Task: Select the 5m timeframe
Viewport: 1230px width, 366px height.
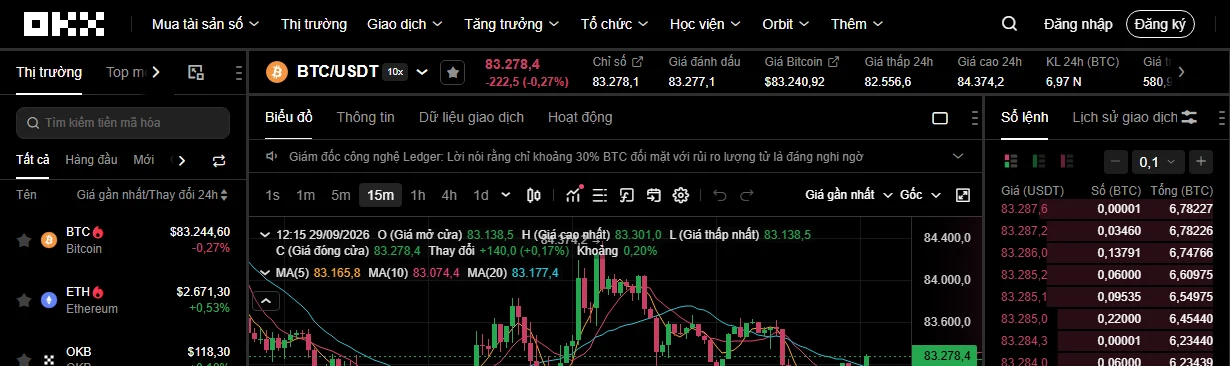Action: tap(341, 195)
